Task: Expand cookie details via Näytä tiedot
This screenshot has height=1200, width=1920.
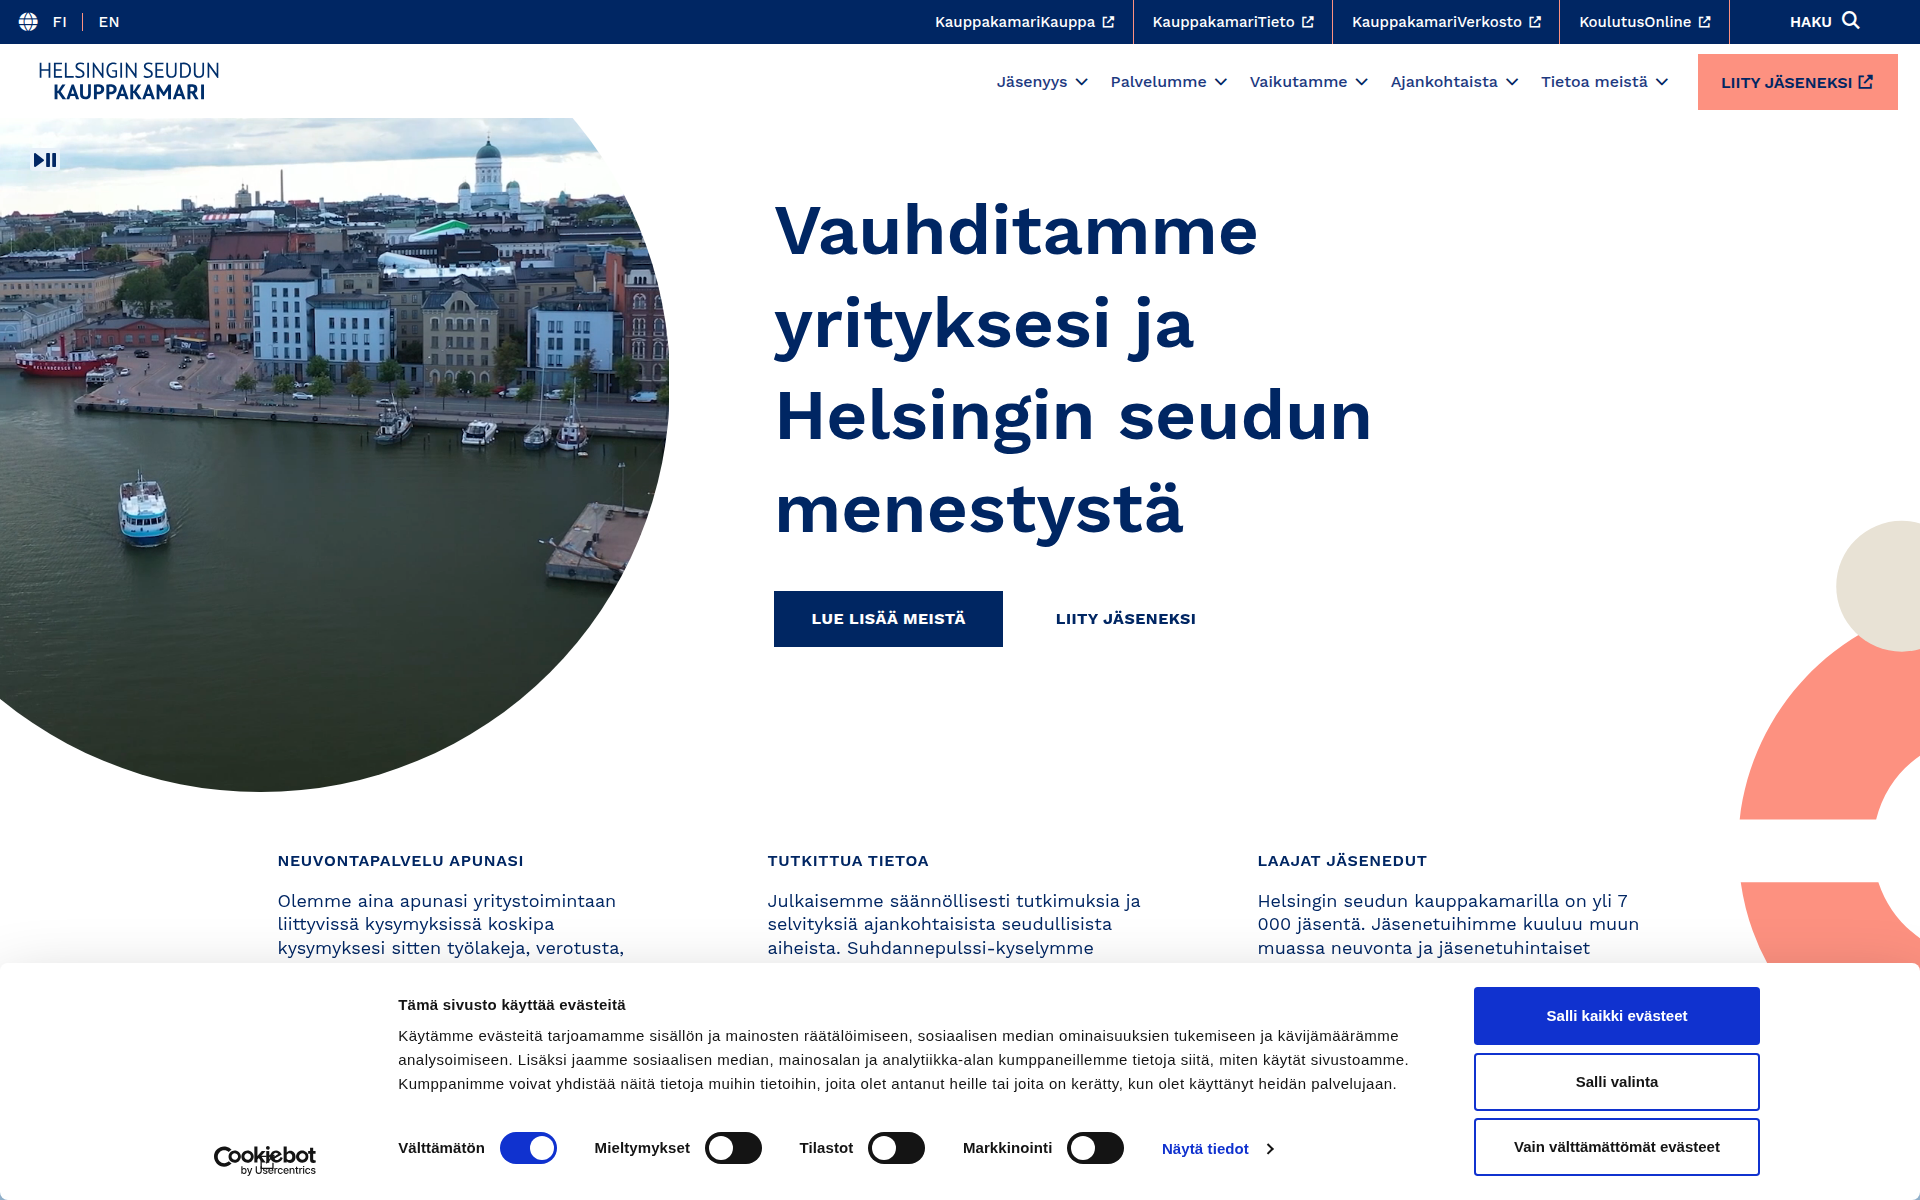Action: pyautogui.click(x=1217, y=1149)
